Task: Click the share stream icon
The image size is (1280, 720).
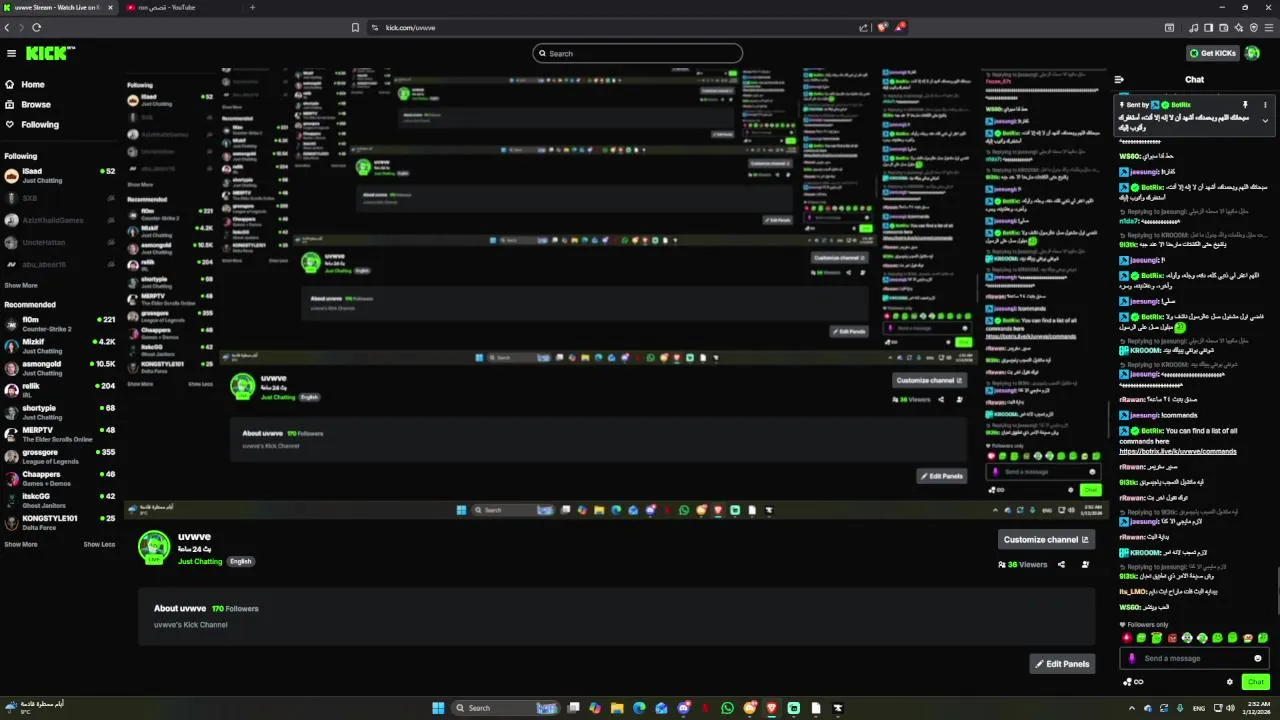Action: (x=1061, y=564)
